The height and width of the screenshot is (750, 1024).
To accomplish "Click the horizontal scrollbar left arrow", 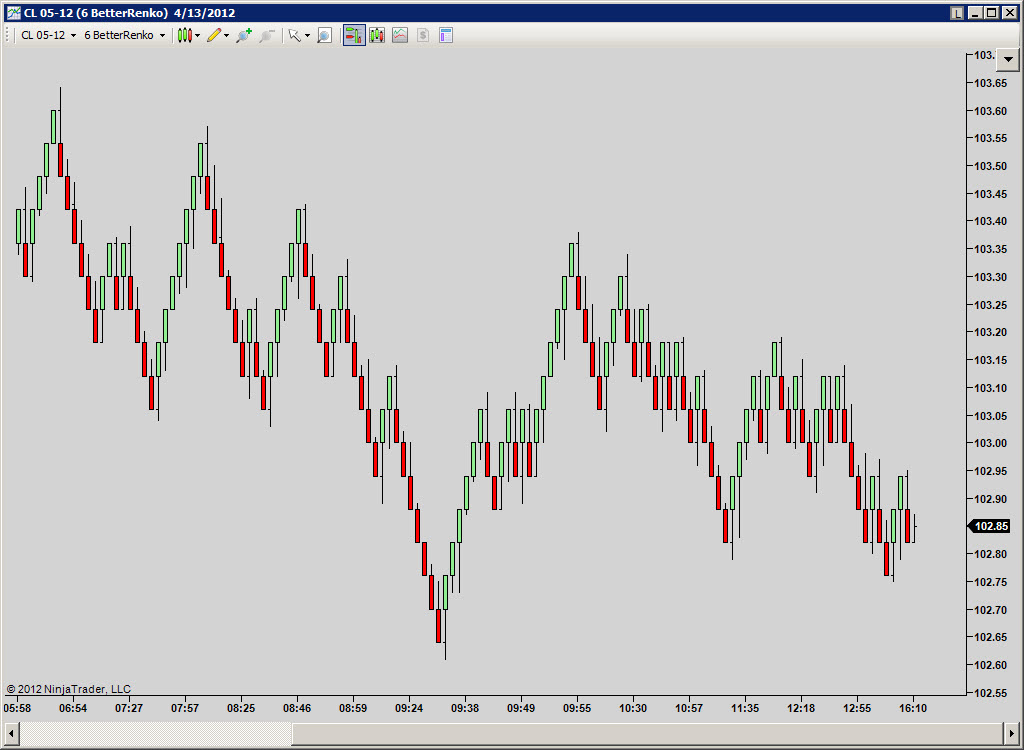I will (10, 732).
